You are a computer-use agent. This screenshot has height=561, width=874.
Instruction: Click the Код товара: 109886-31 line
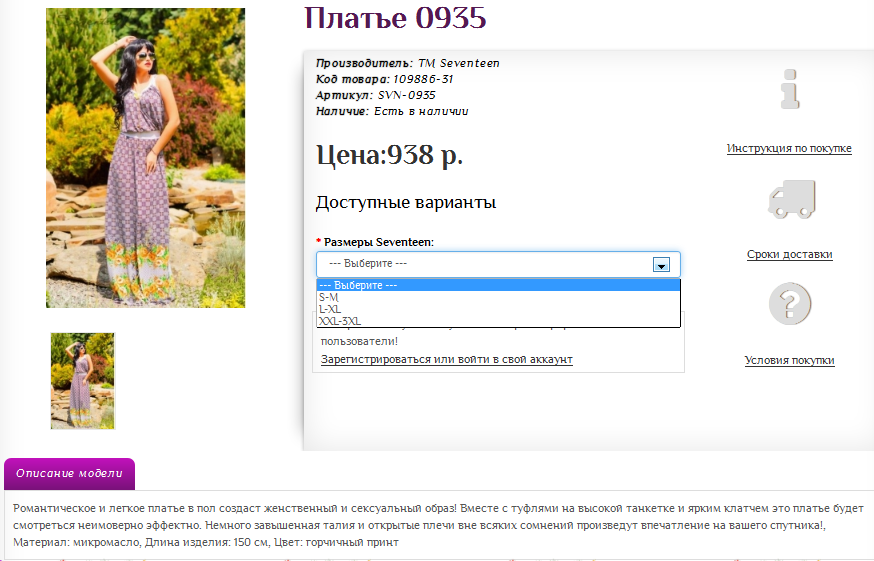coord(385,79)
